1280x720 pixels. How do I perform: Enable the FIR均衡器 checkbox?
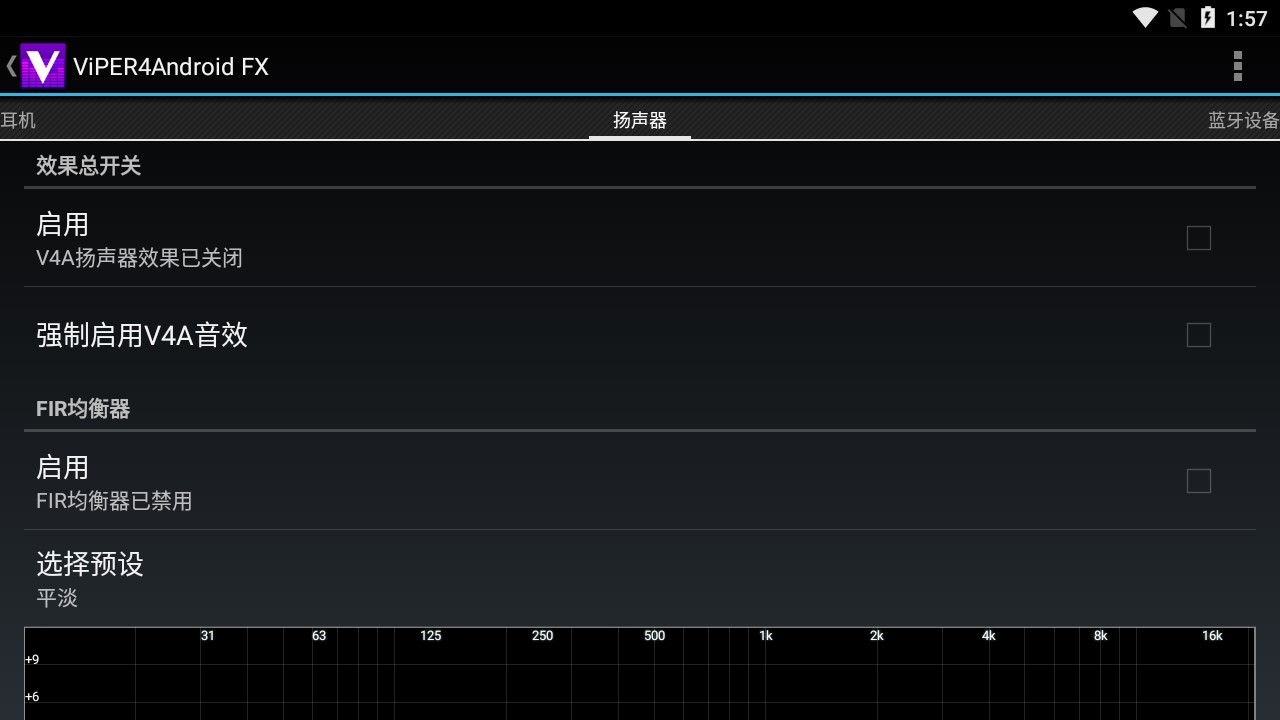(1198, 481)
